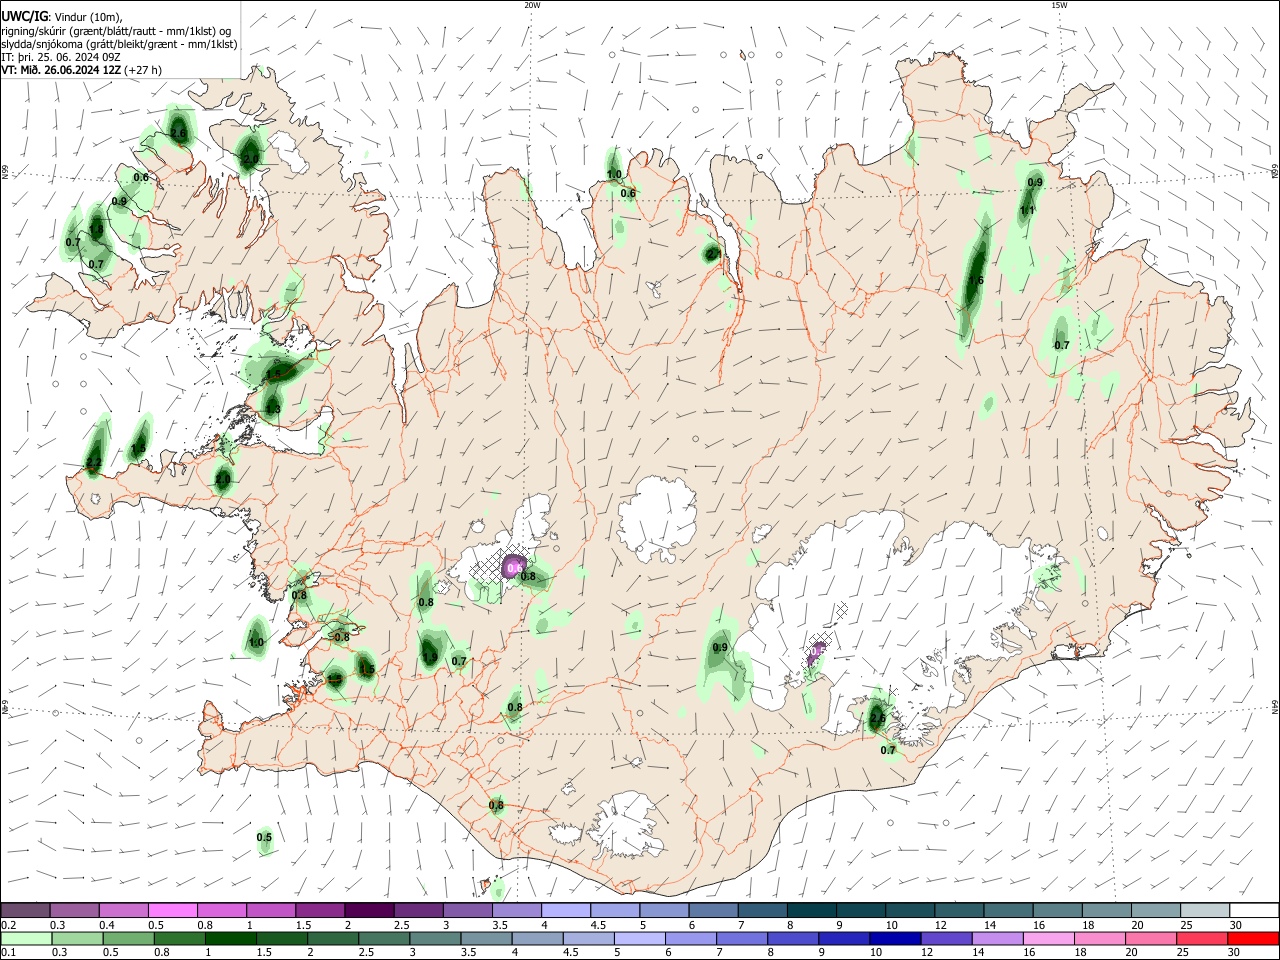Click the bright red swatch after 30
Screen dimensions: 1280x960
click(x=1251, y=938)
